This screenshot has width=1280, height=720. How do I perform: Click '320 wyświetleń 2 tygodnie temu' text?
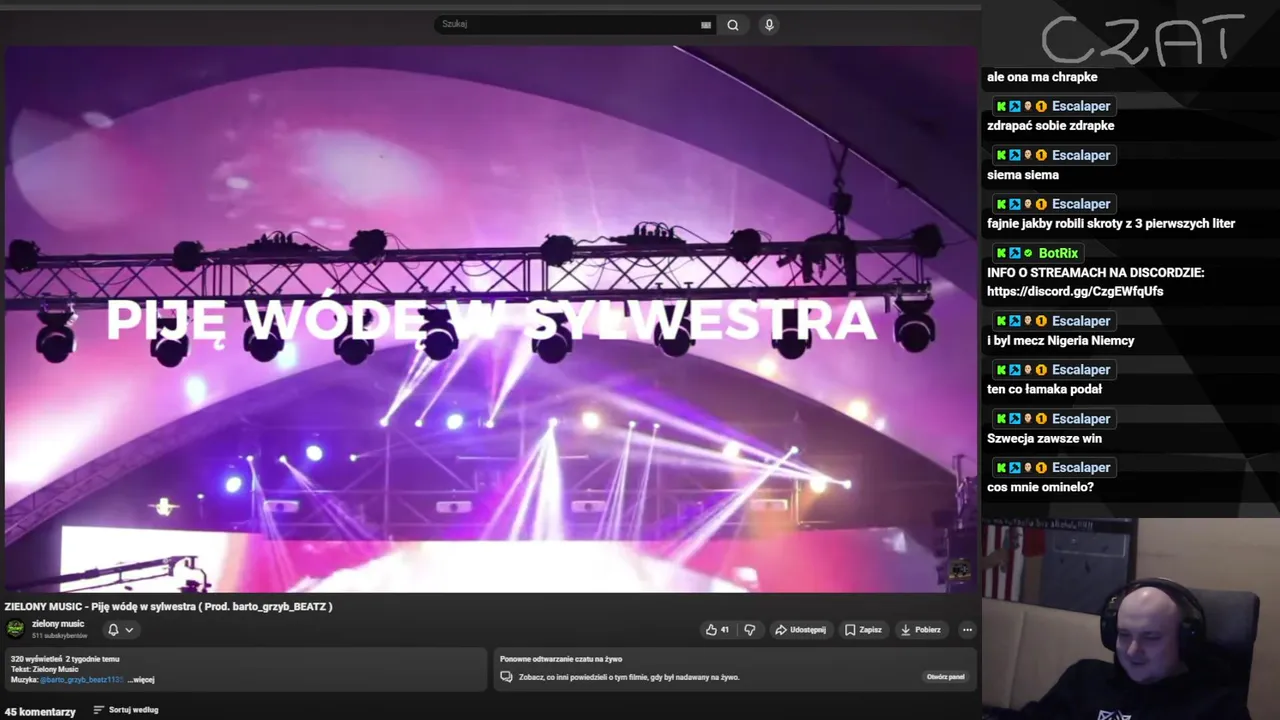click(65, 659)
